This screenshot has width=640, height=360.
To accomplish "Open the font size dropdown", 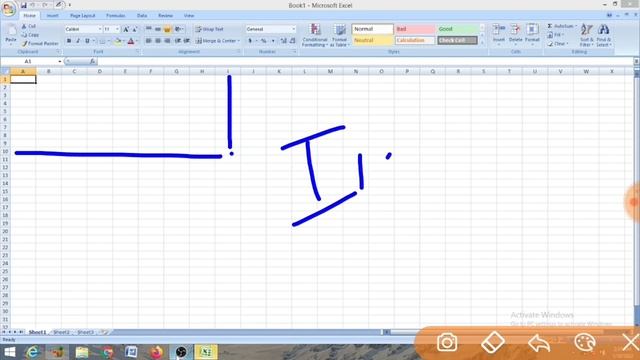I will click(118, 29).
